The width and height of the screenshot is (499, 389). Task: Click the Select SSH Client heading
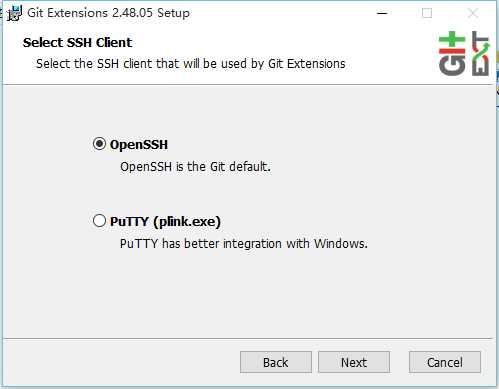coord(77,43)
